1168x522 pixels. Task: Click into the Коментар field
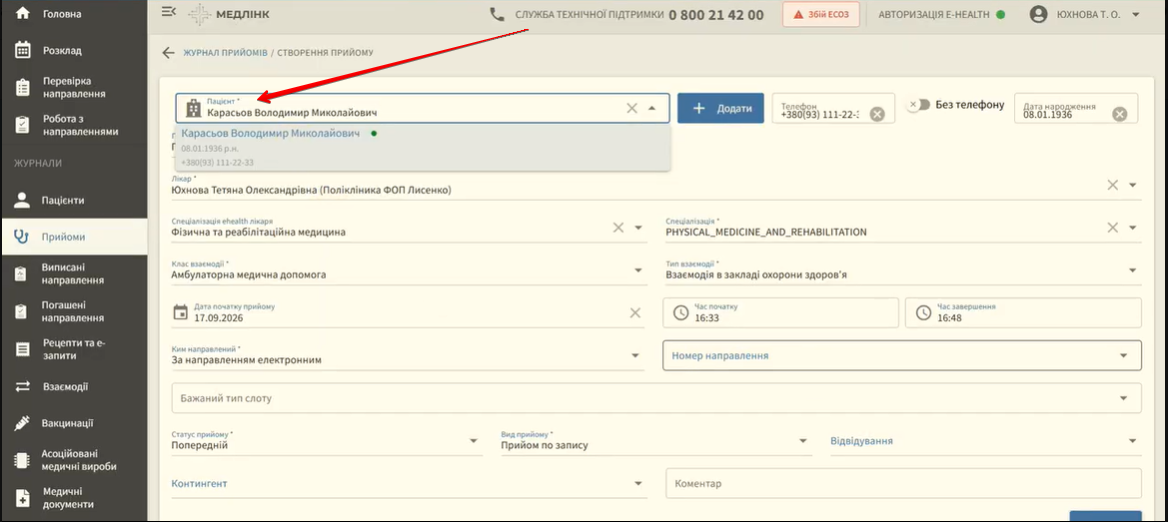point(904,483)
